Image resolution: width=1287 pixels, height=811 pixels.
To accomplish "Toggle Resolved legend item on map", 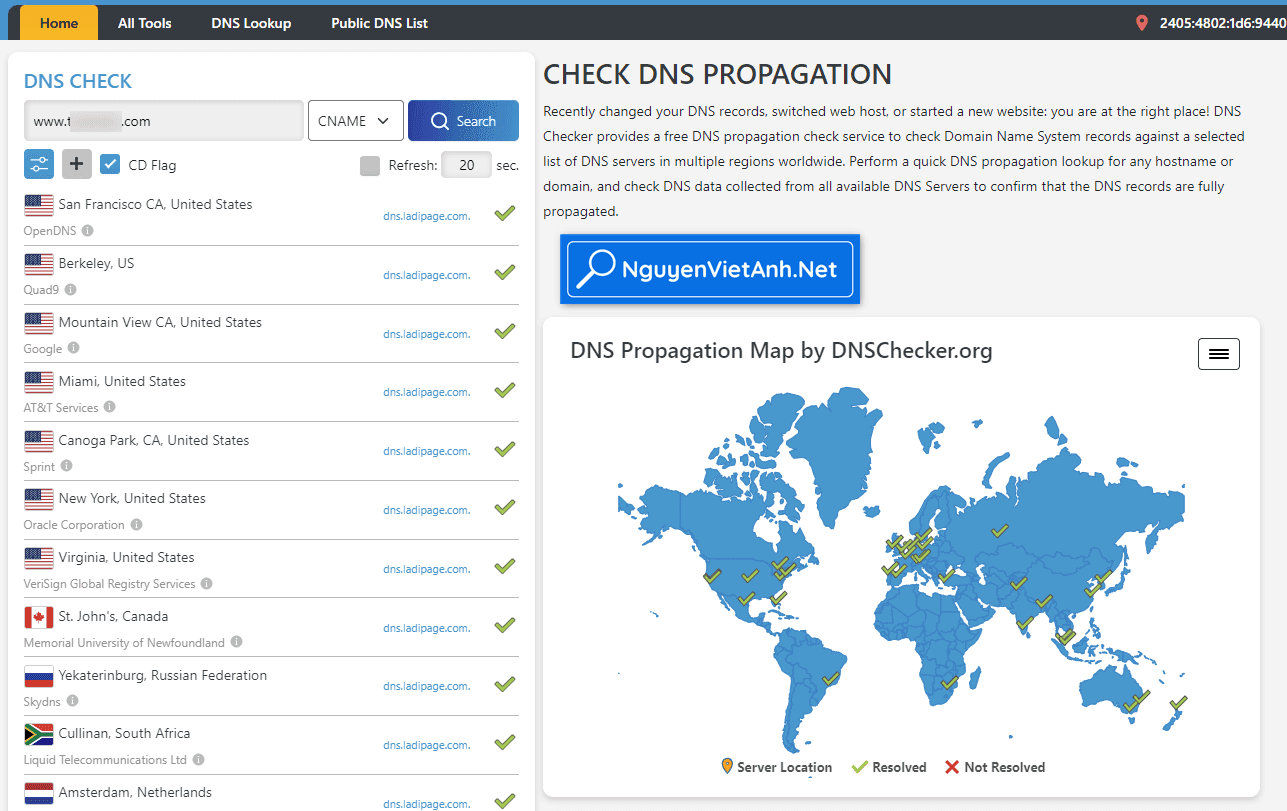I will 889,767.
